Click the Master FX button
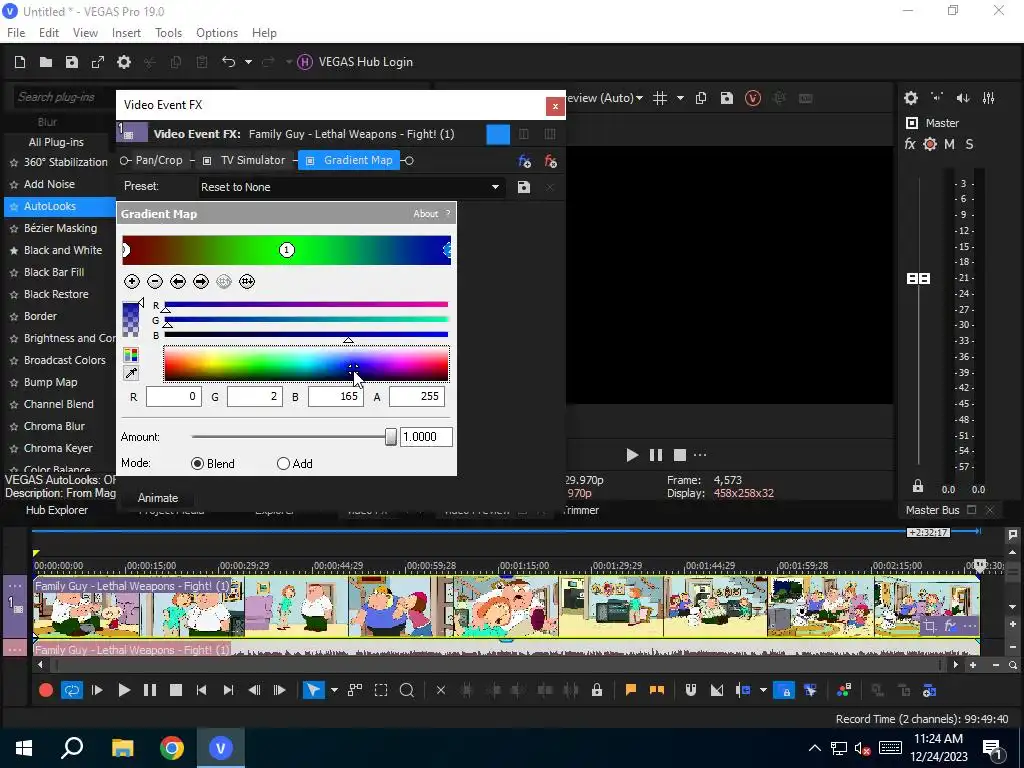The image size is (1024, 768). coord(910,144)
